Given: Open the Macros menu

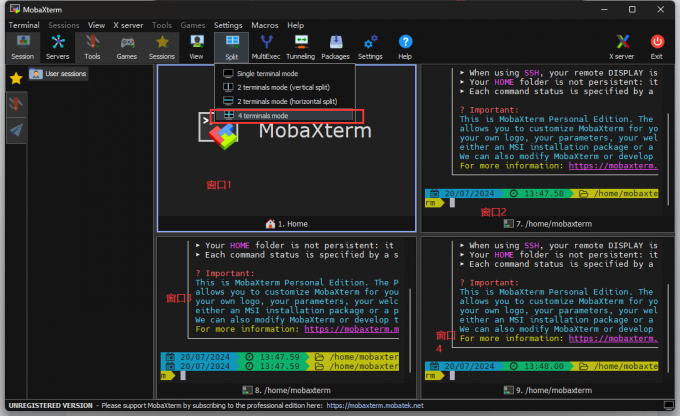Looking at the screenshot, I should point(265,25).
